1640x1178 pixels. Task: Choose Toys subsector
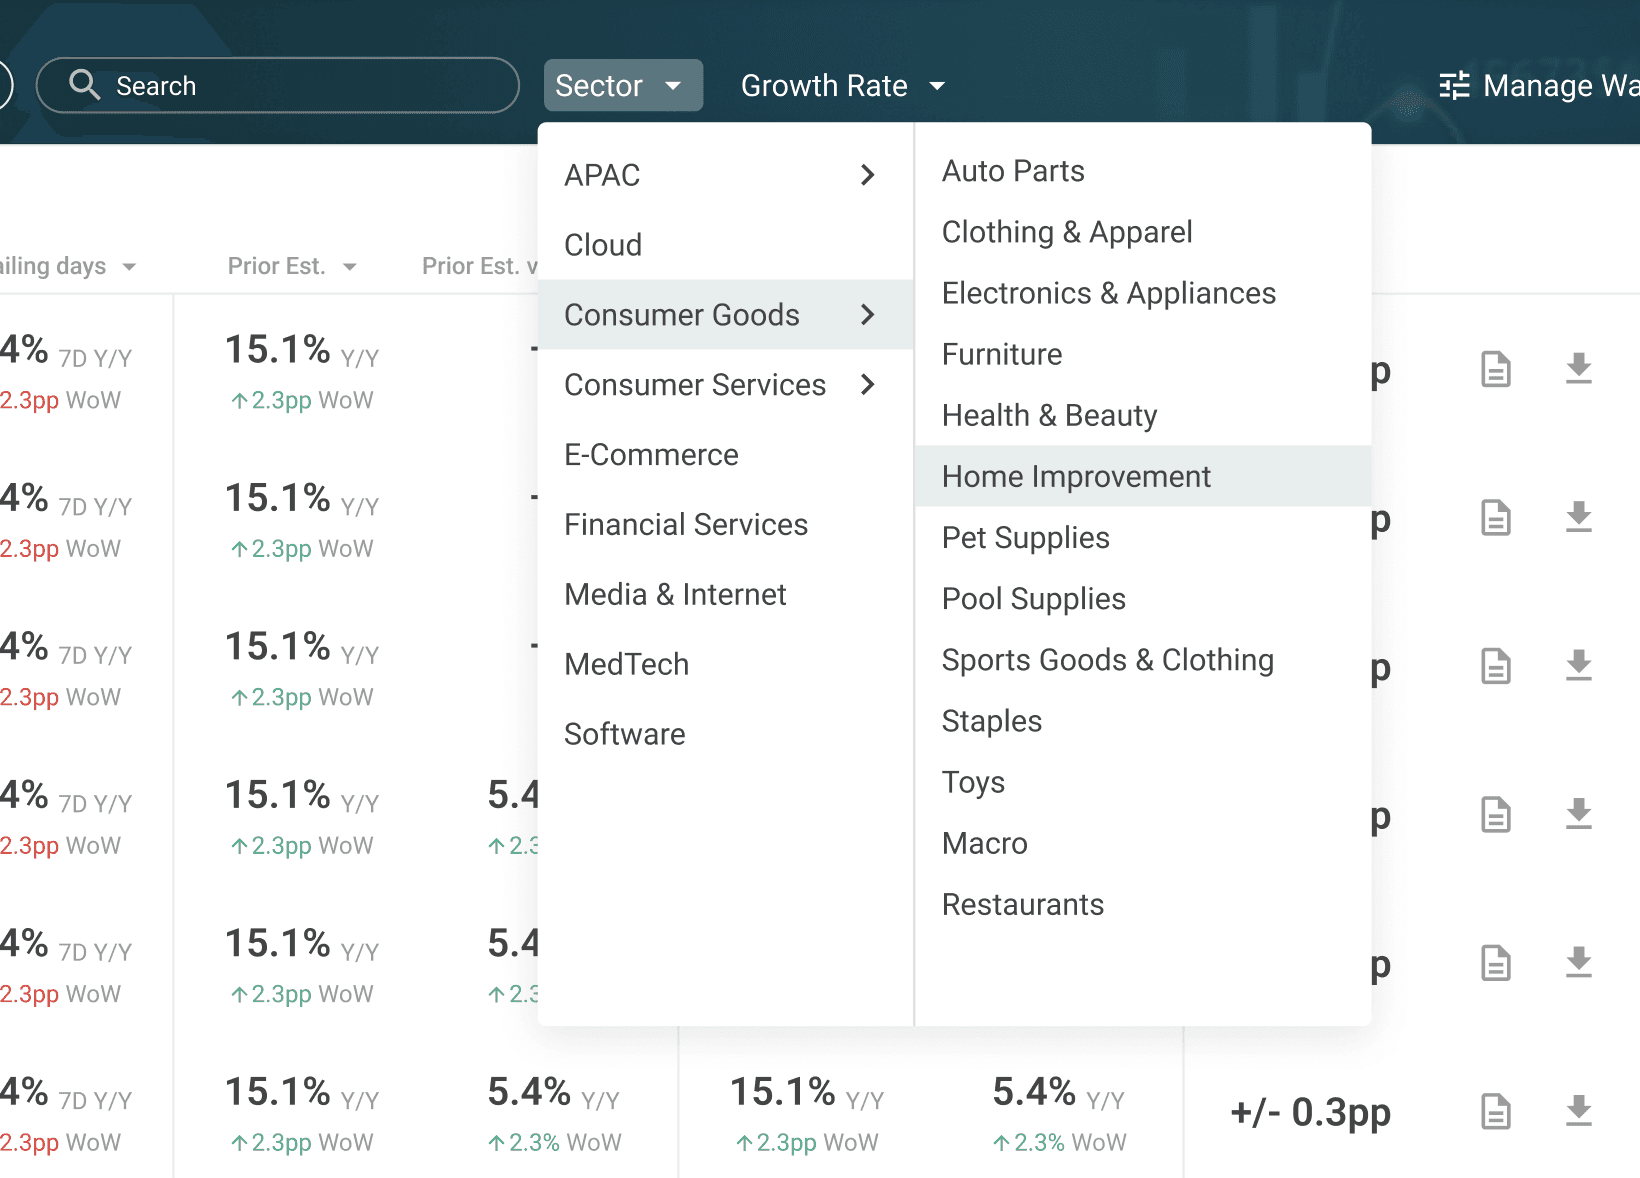(1143, 781)
